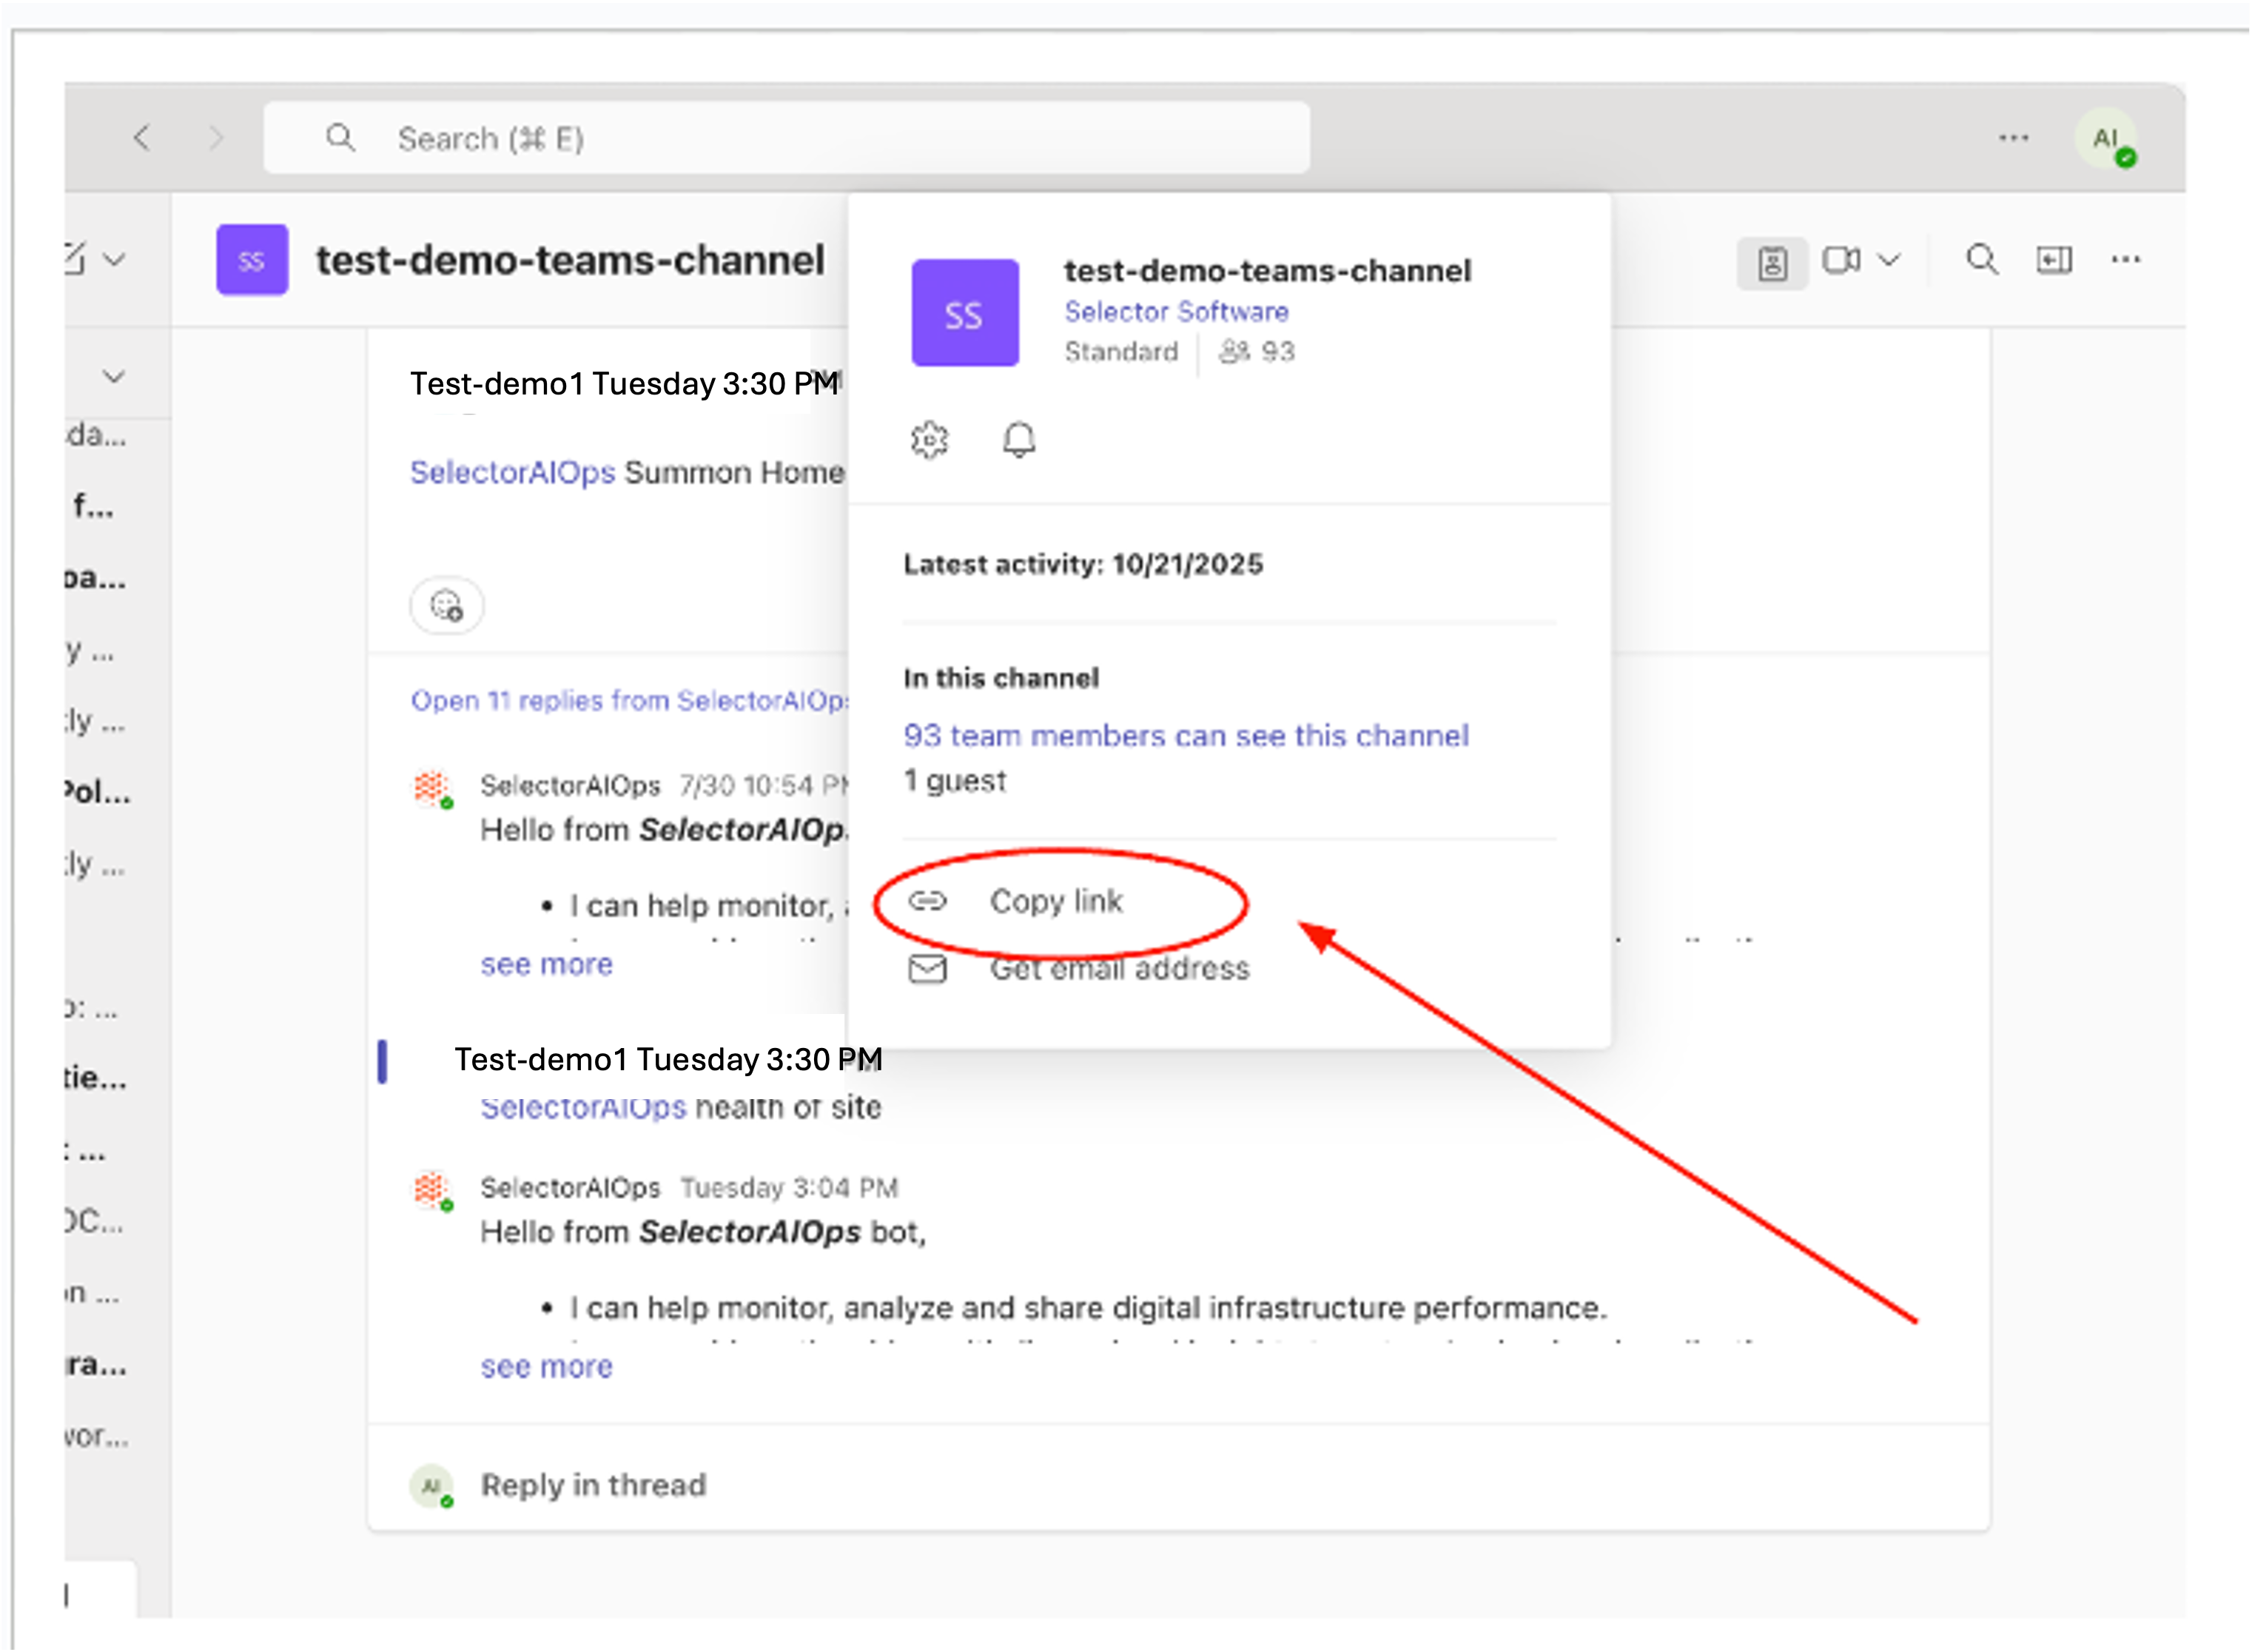Click SelectorAIOps mention before health of site
This screenshot has width=2252, height=1652.
[x=584, y=1108]
